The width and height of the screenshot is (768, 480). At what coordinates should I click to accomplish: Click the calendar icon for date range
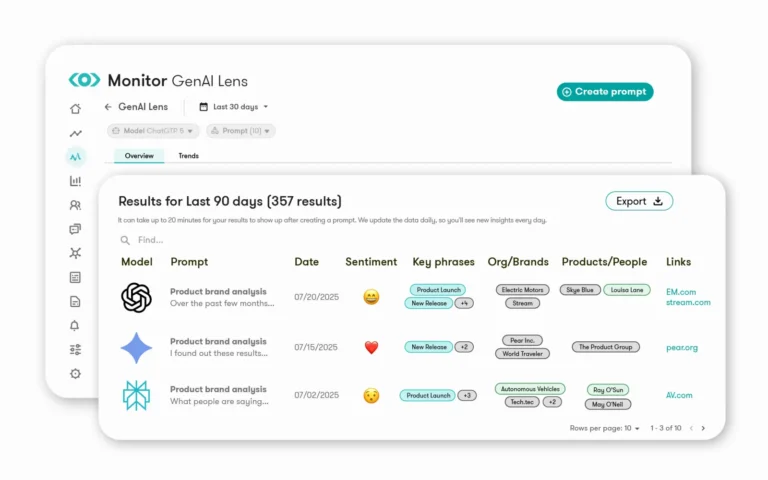click(203, 106)
